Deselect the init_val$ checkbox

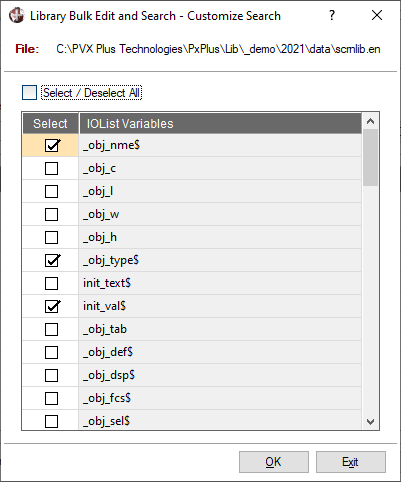click(52, 306)
